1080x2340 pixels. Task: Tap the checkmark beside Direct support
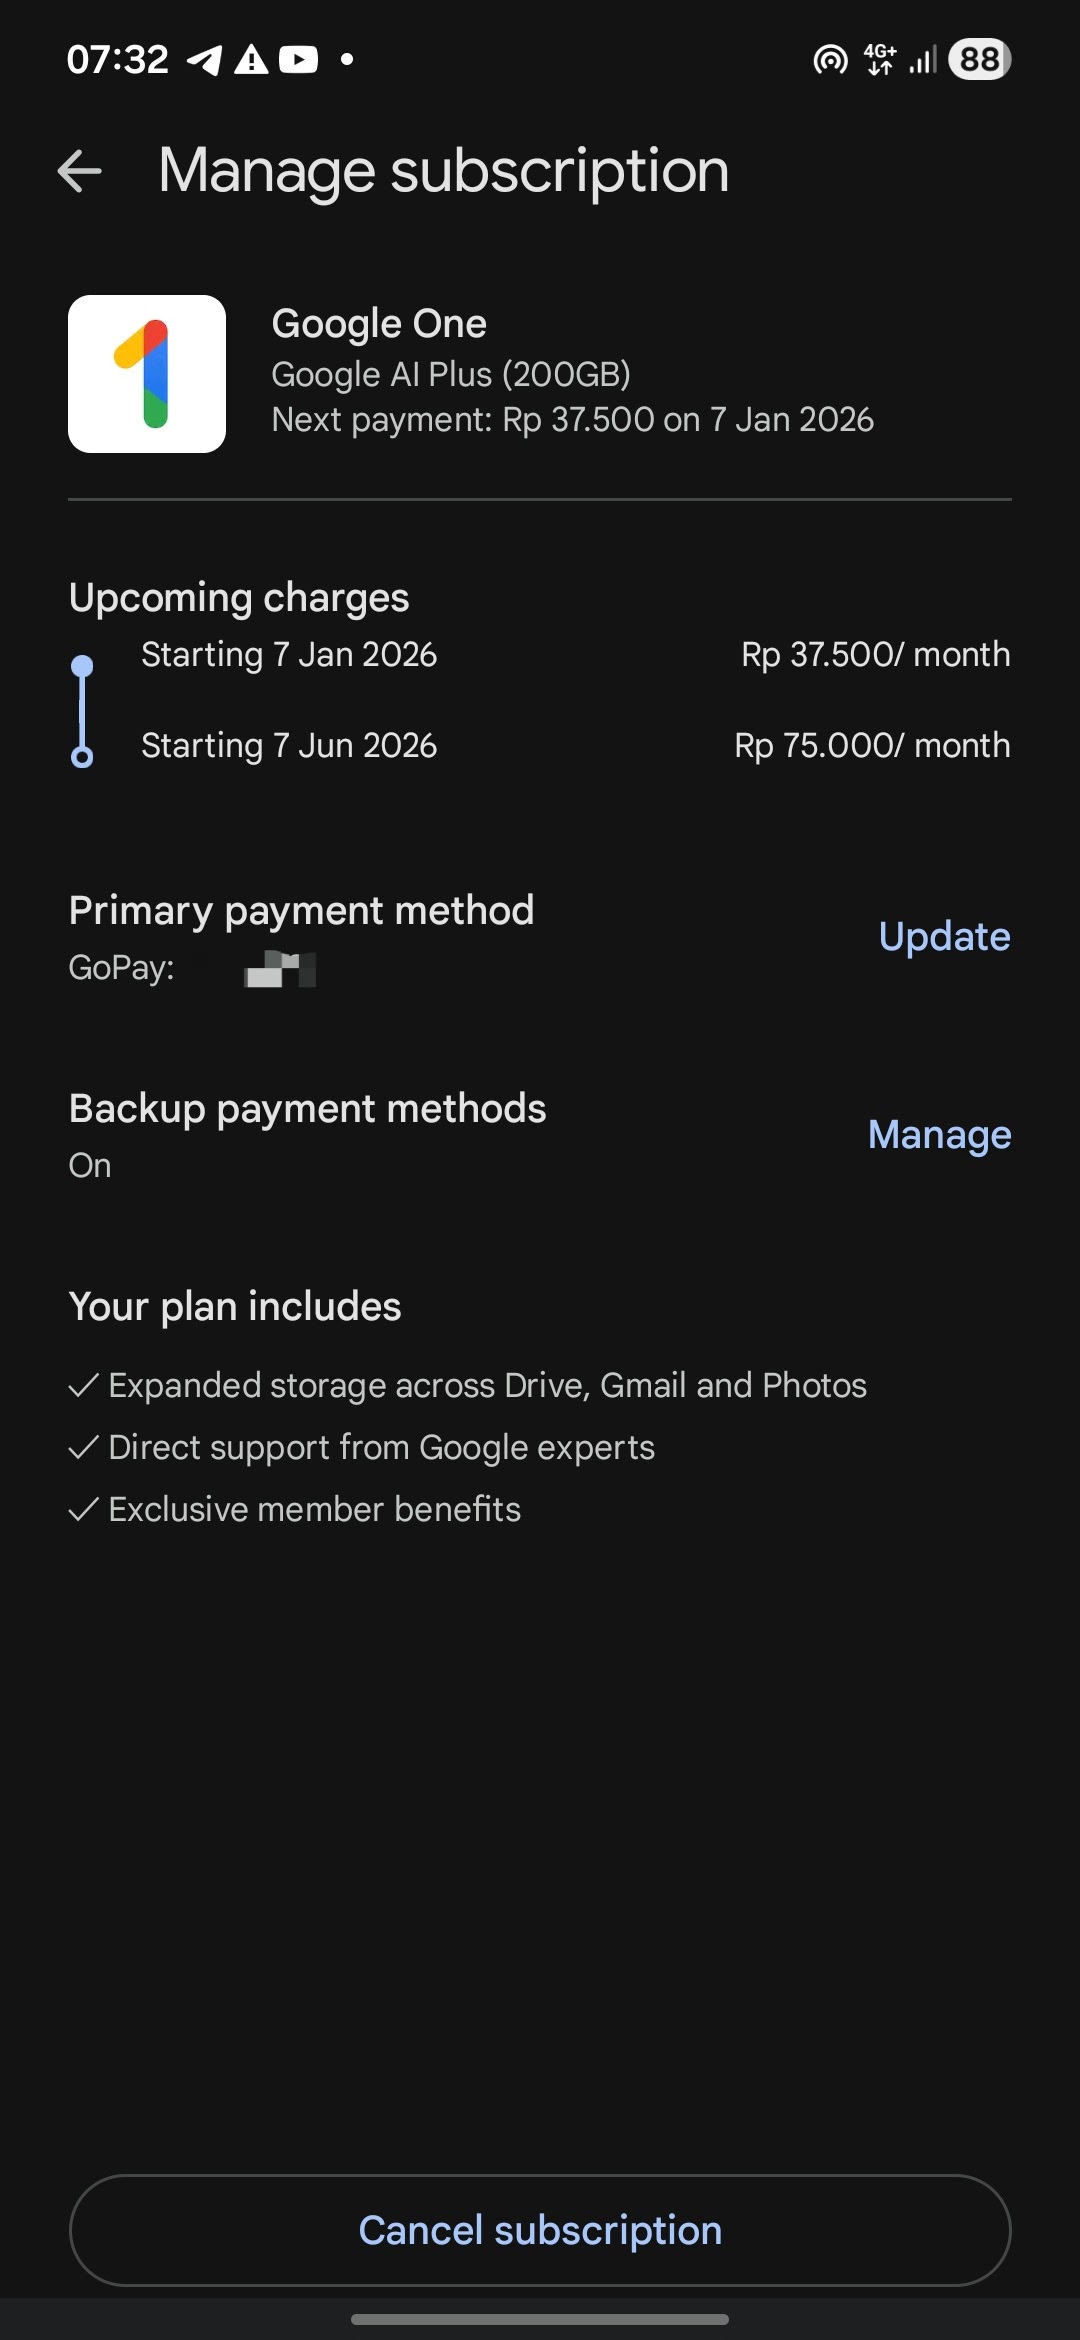click(83, 1447)
